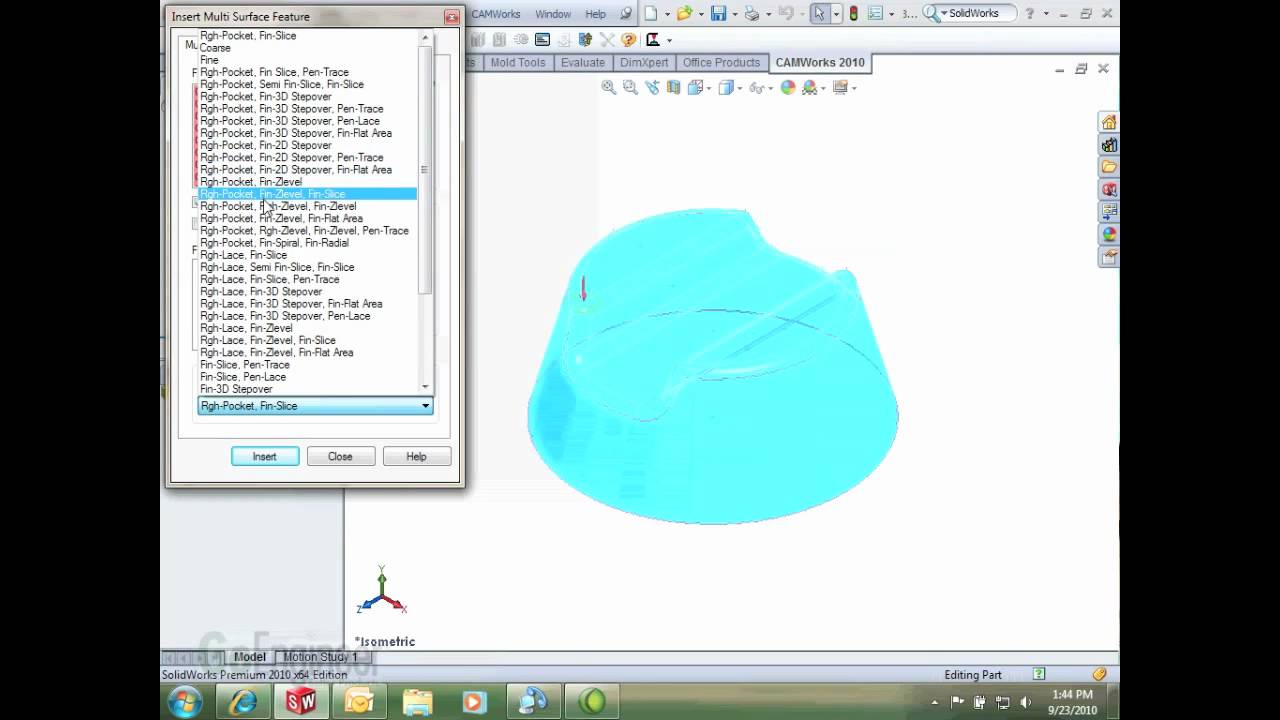The image size is (1280, 720).
Task: Click the volume icon in system tray
Action: [1025, 702]
